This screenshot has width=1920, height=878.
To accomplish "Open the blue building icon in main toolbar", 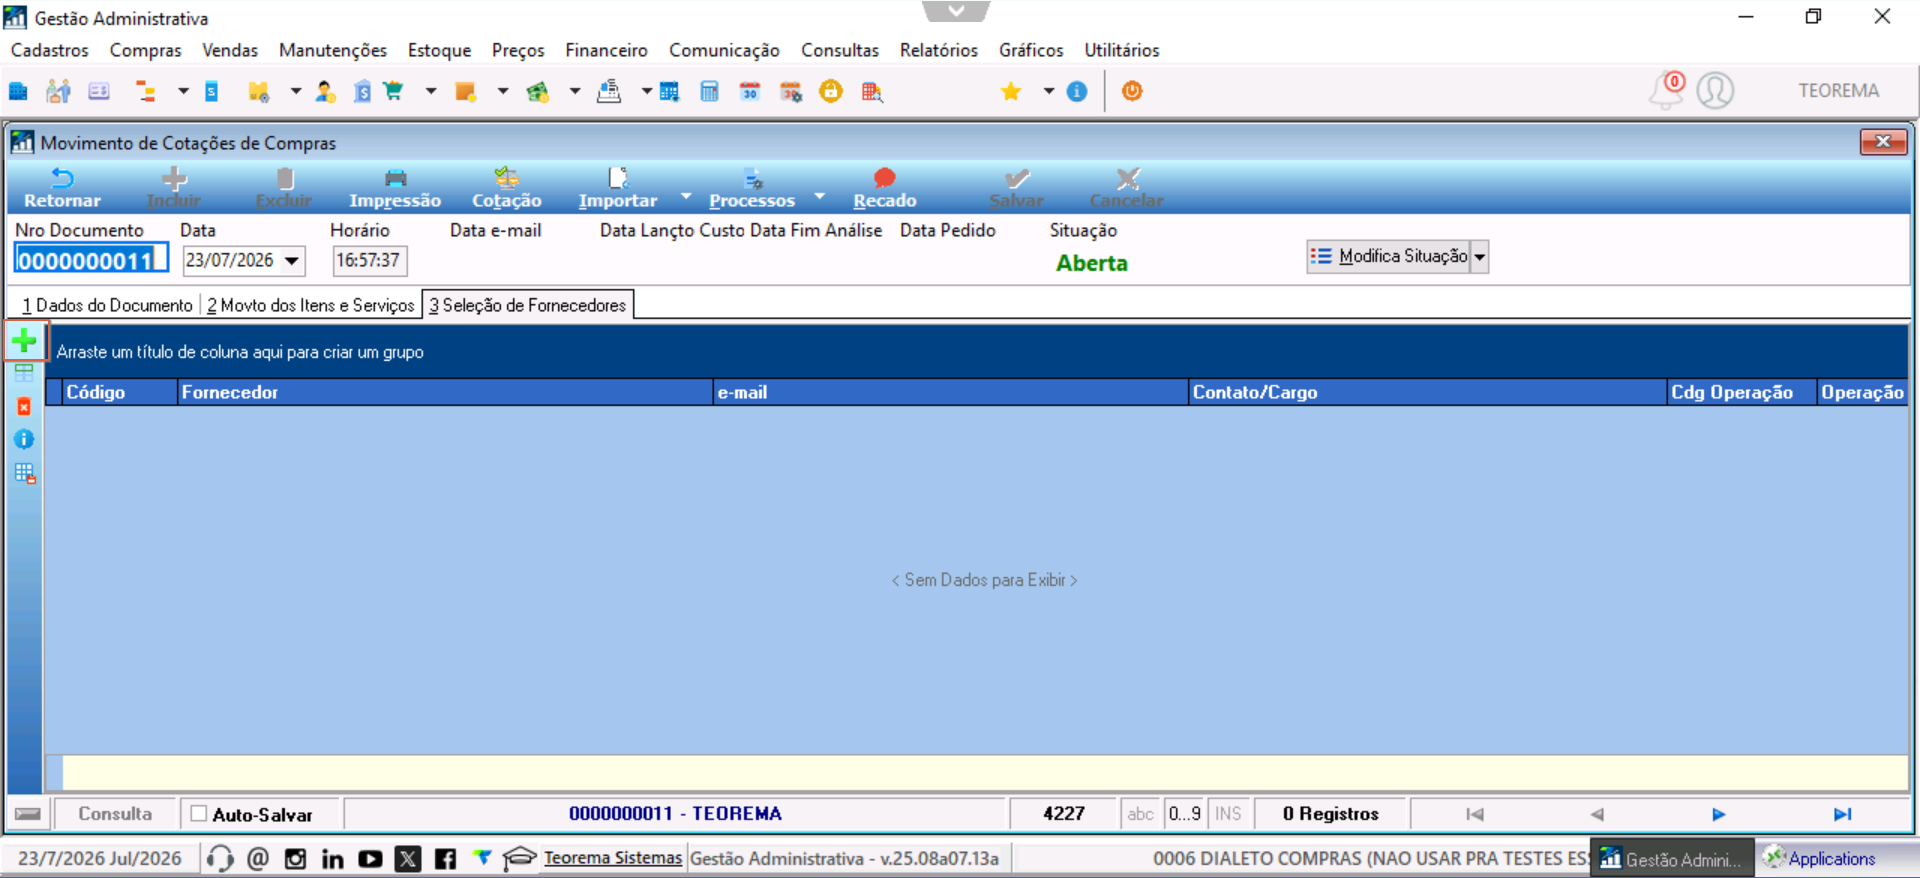I will click(18, 92).
